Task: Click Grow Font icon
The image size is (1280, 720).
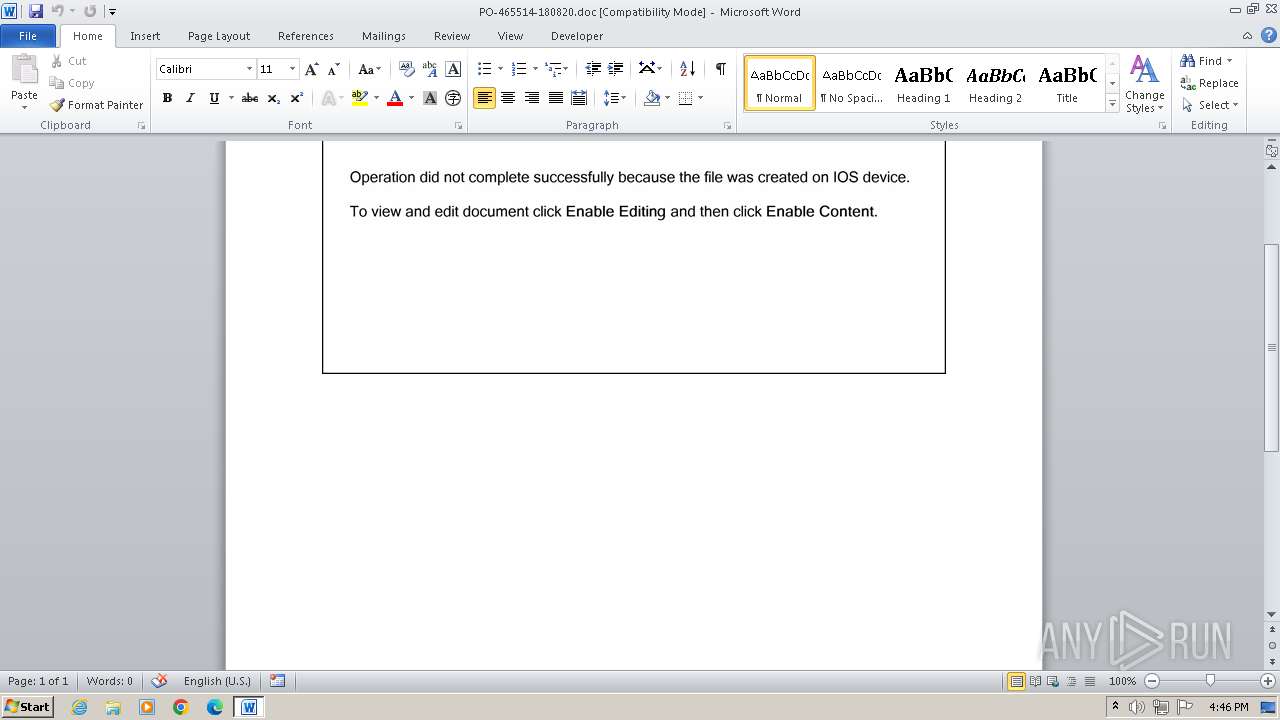Action: [312, 69]
